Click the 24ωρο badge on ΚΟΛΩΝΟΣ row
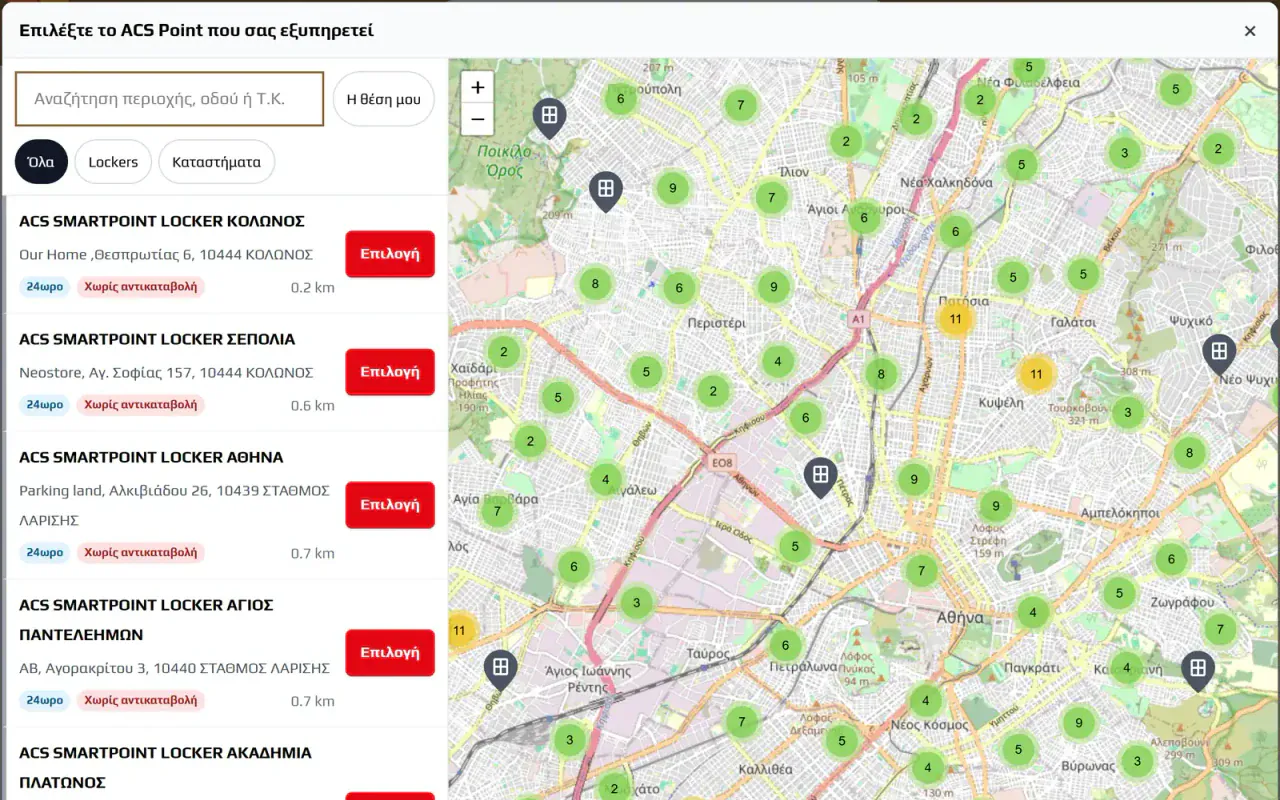Image resolution: width=1280 pixels, height=800 pixels. tap(45, 287)
